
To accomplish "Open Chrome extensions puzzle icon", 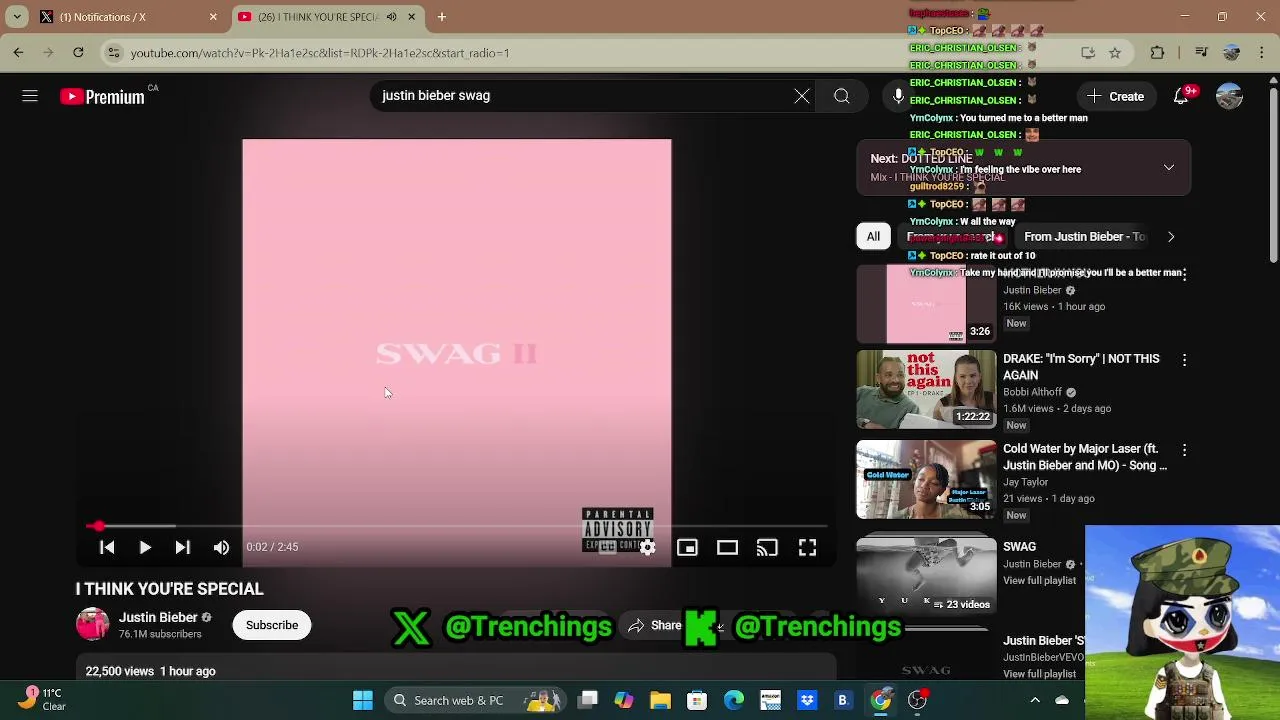I will click(x=1158, y=53).
